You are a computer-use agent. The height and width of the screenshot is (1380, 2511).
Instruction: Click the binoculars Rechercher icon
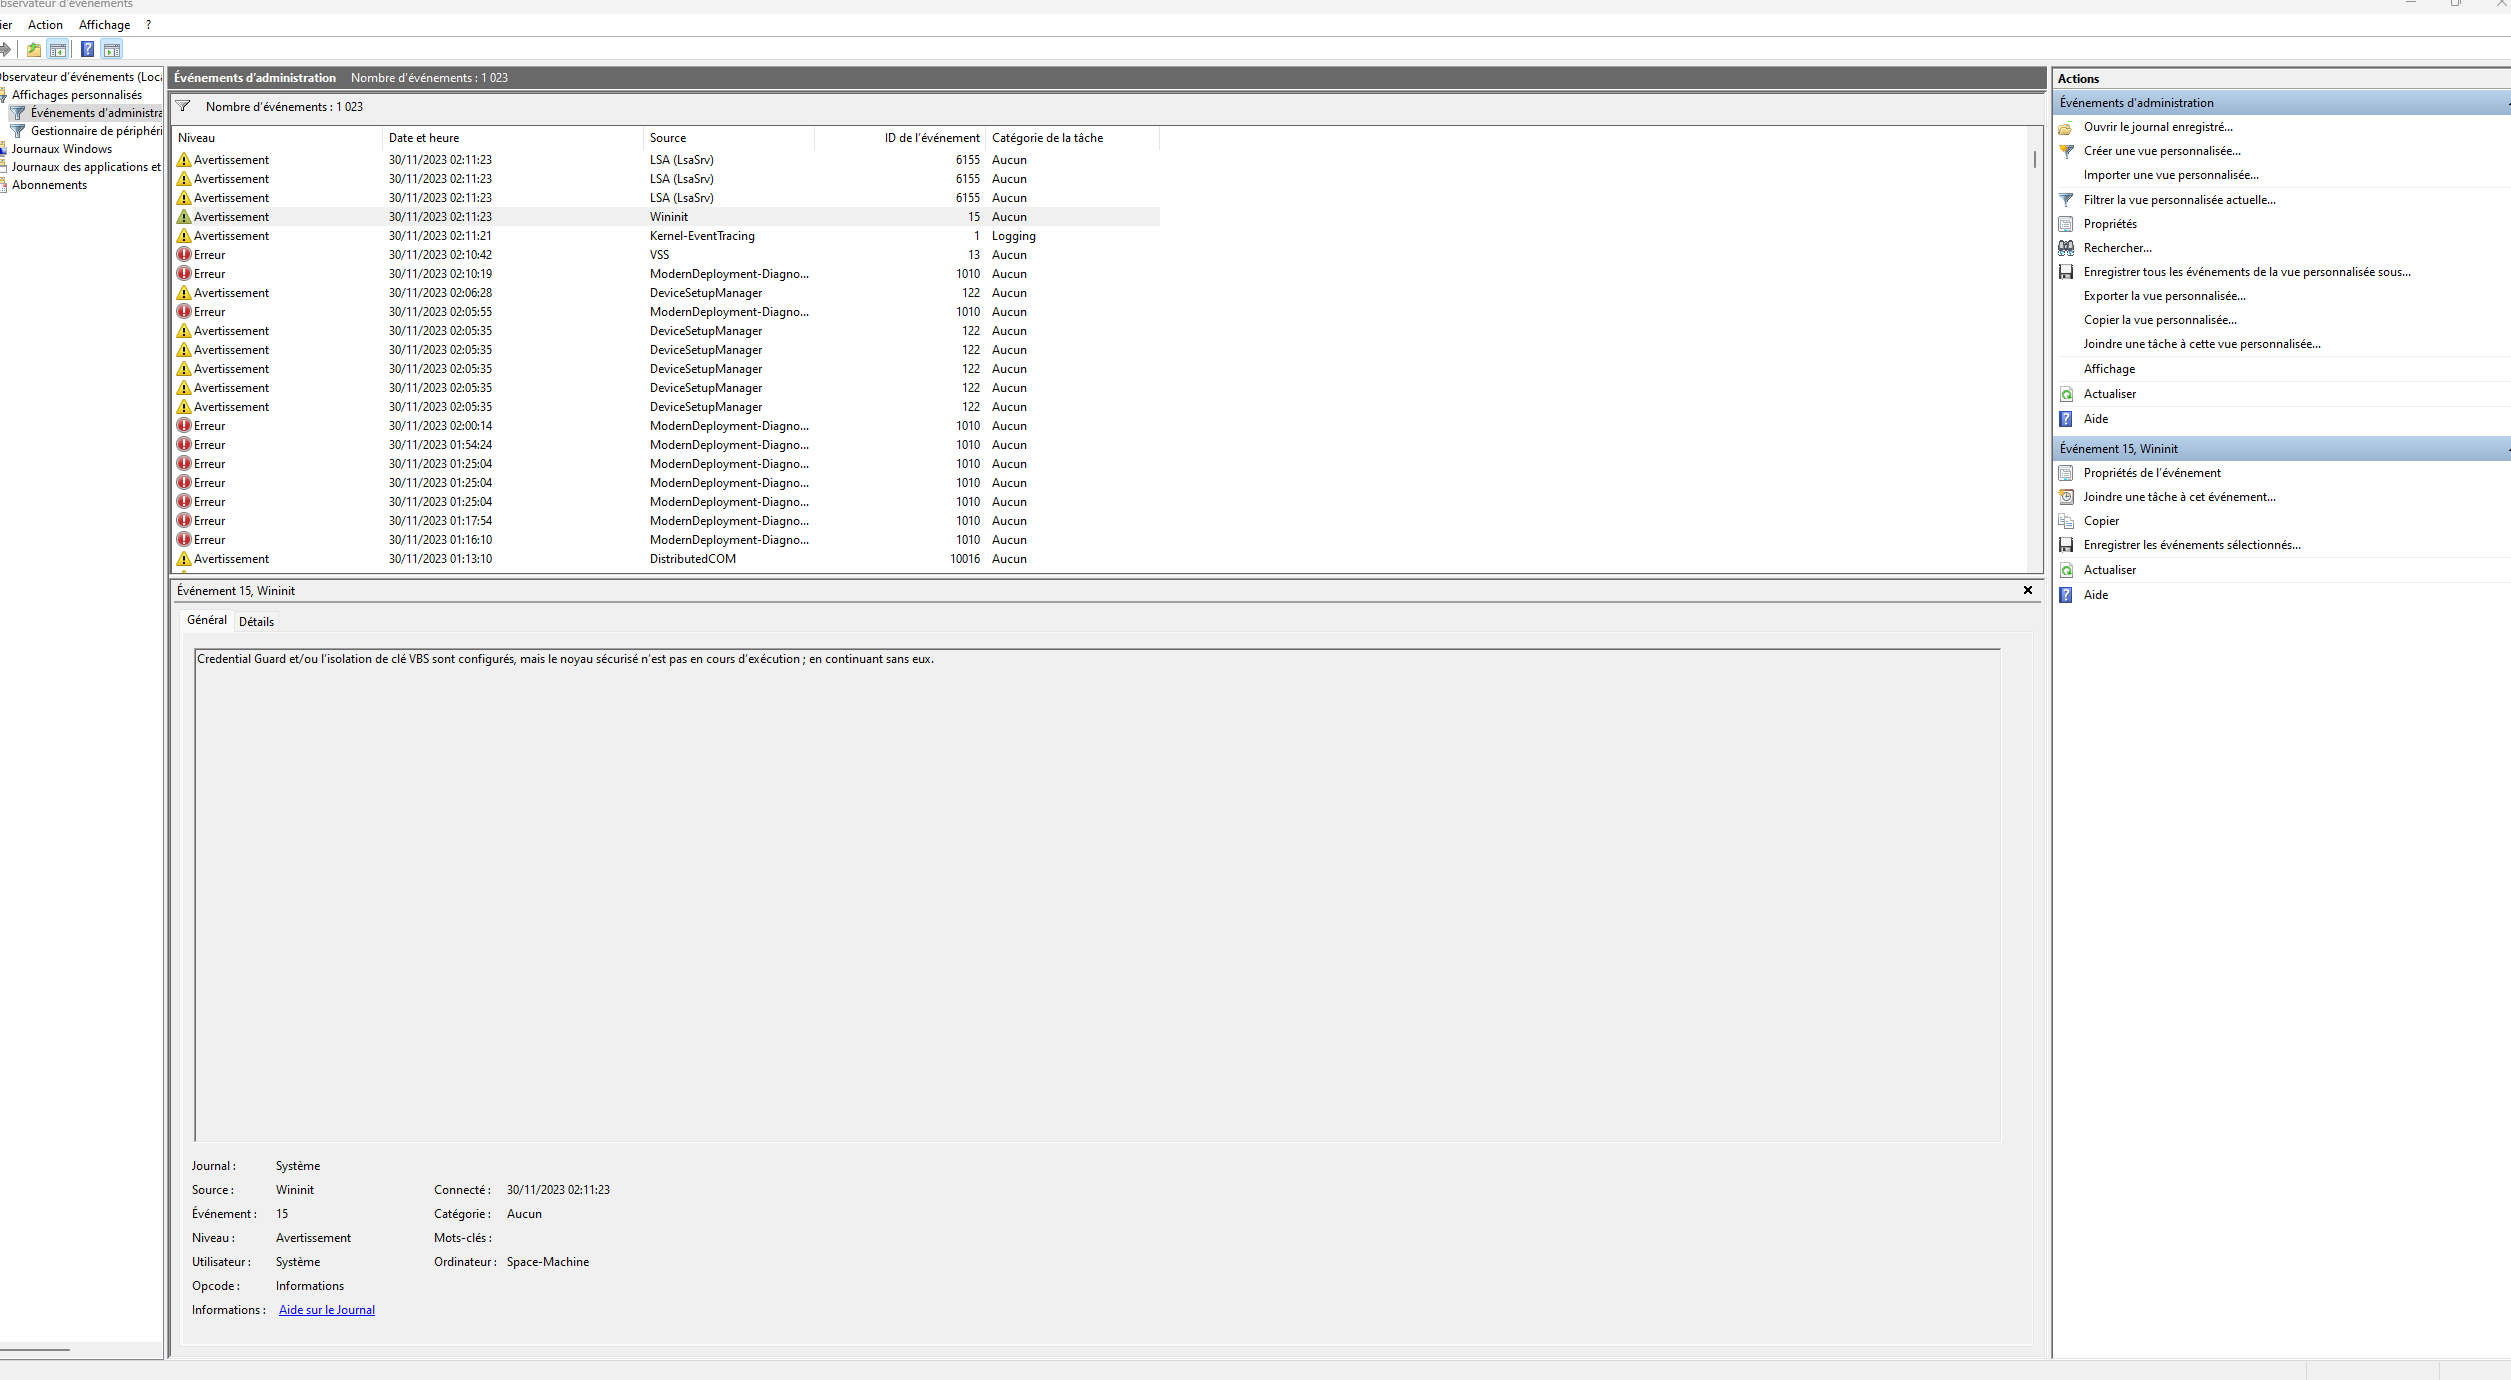2066,248
